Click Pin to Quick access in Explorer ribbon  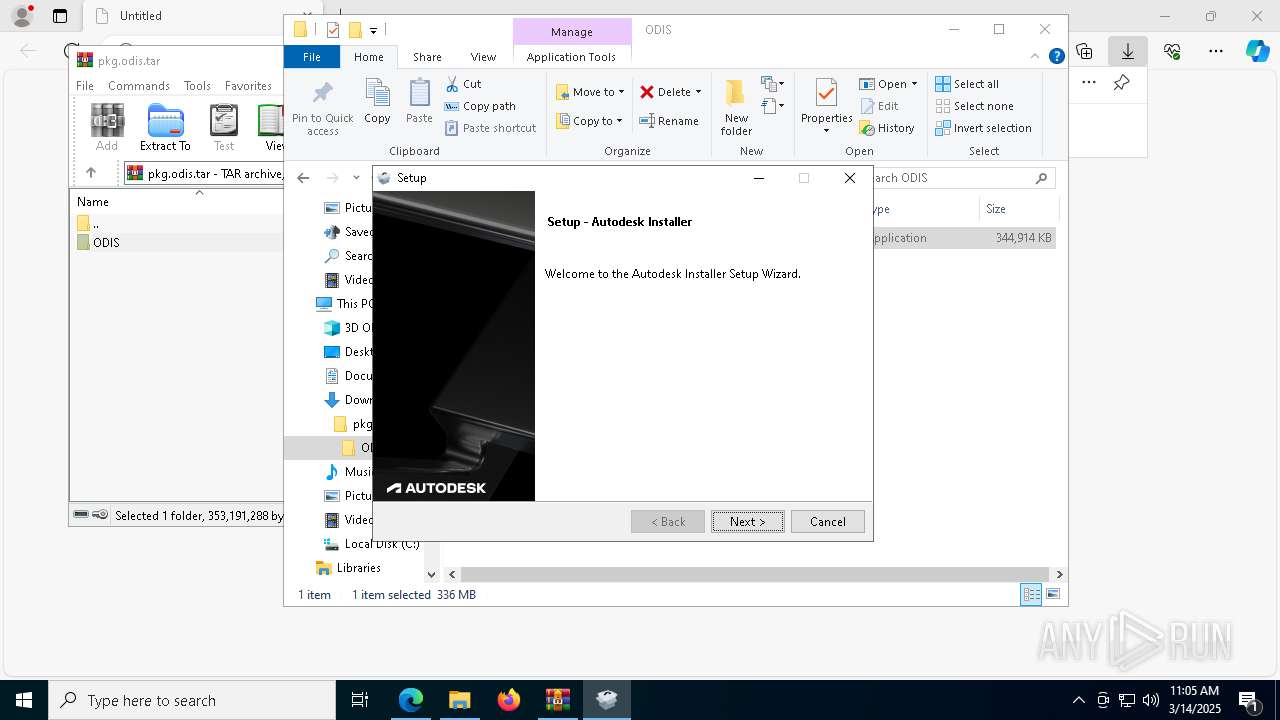[323, 109]
